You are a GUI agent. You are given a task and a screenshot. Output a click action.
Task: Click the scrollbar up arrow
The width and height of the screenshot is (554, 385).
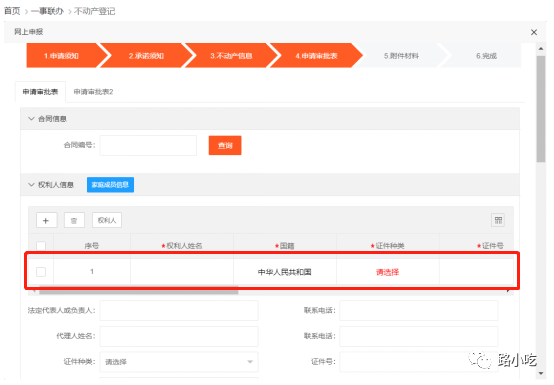coord(541,48)
